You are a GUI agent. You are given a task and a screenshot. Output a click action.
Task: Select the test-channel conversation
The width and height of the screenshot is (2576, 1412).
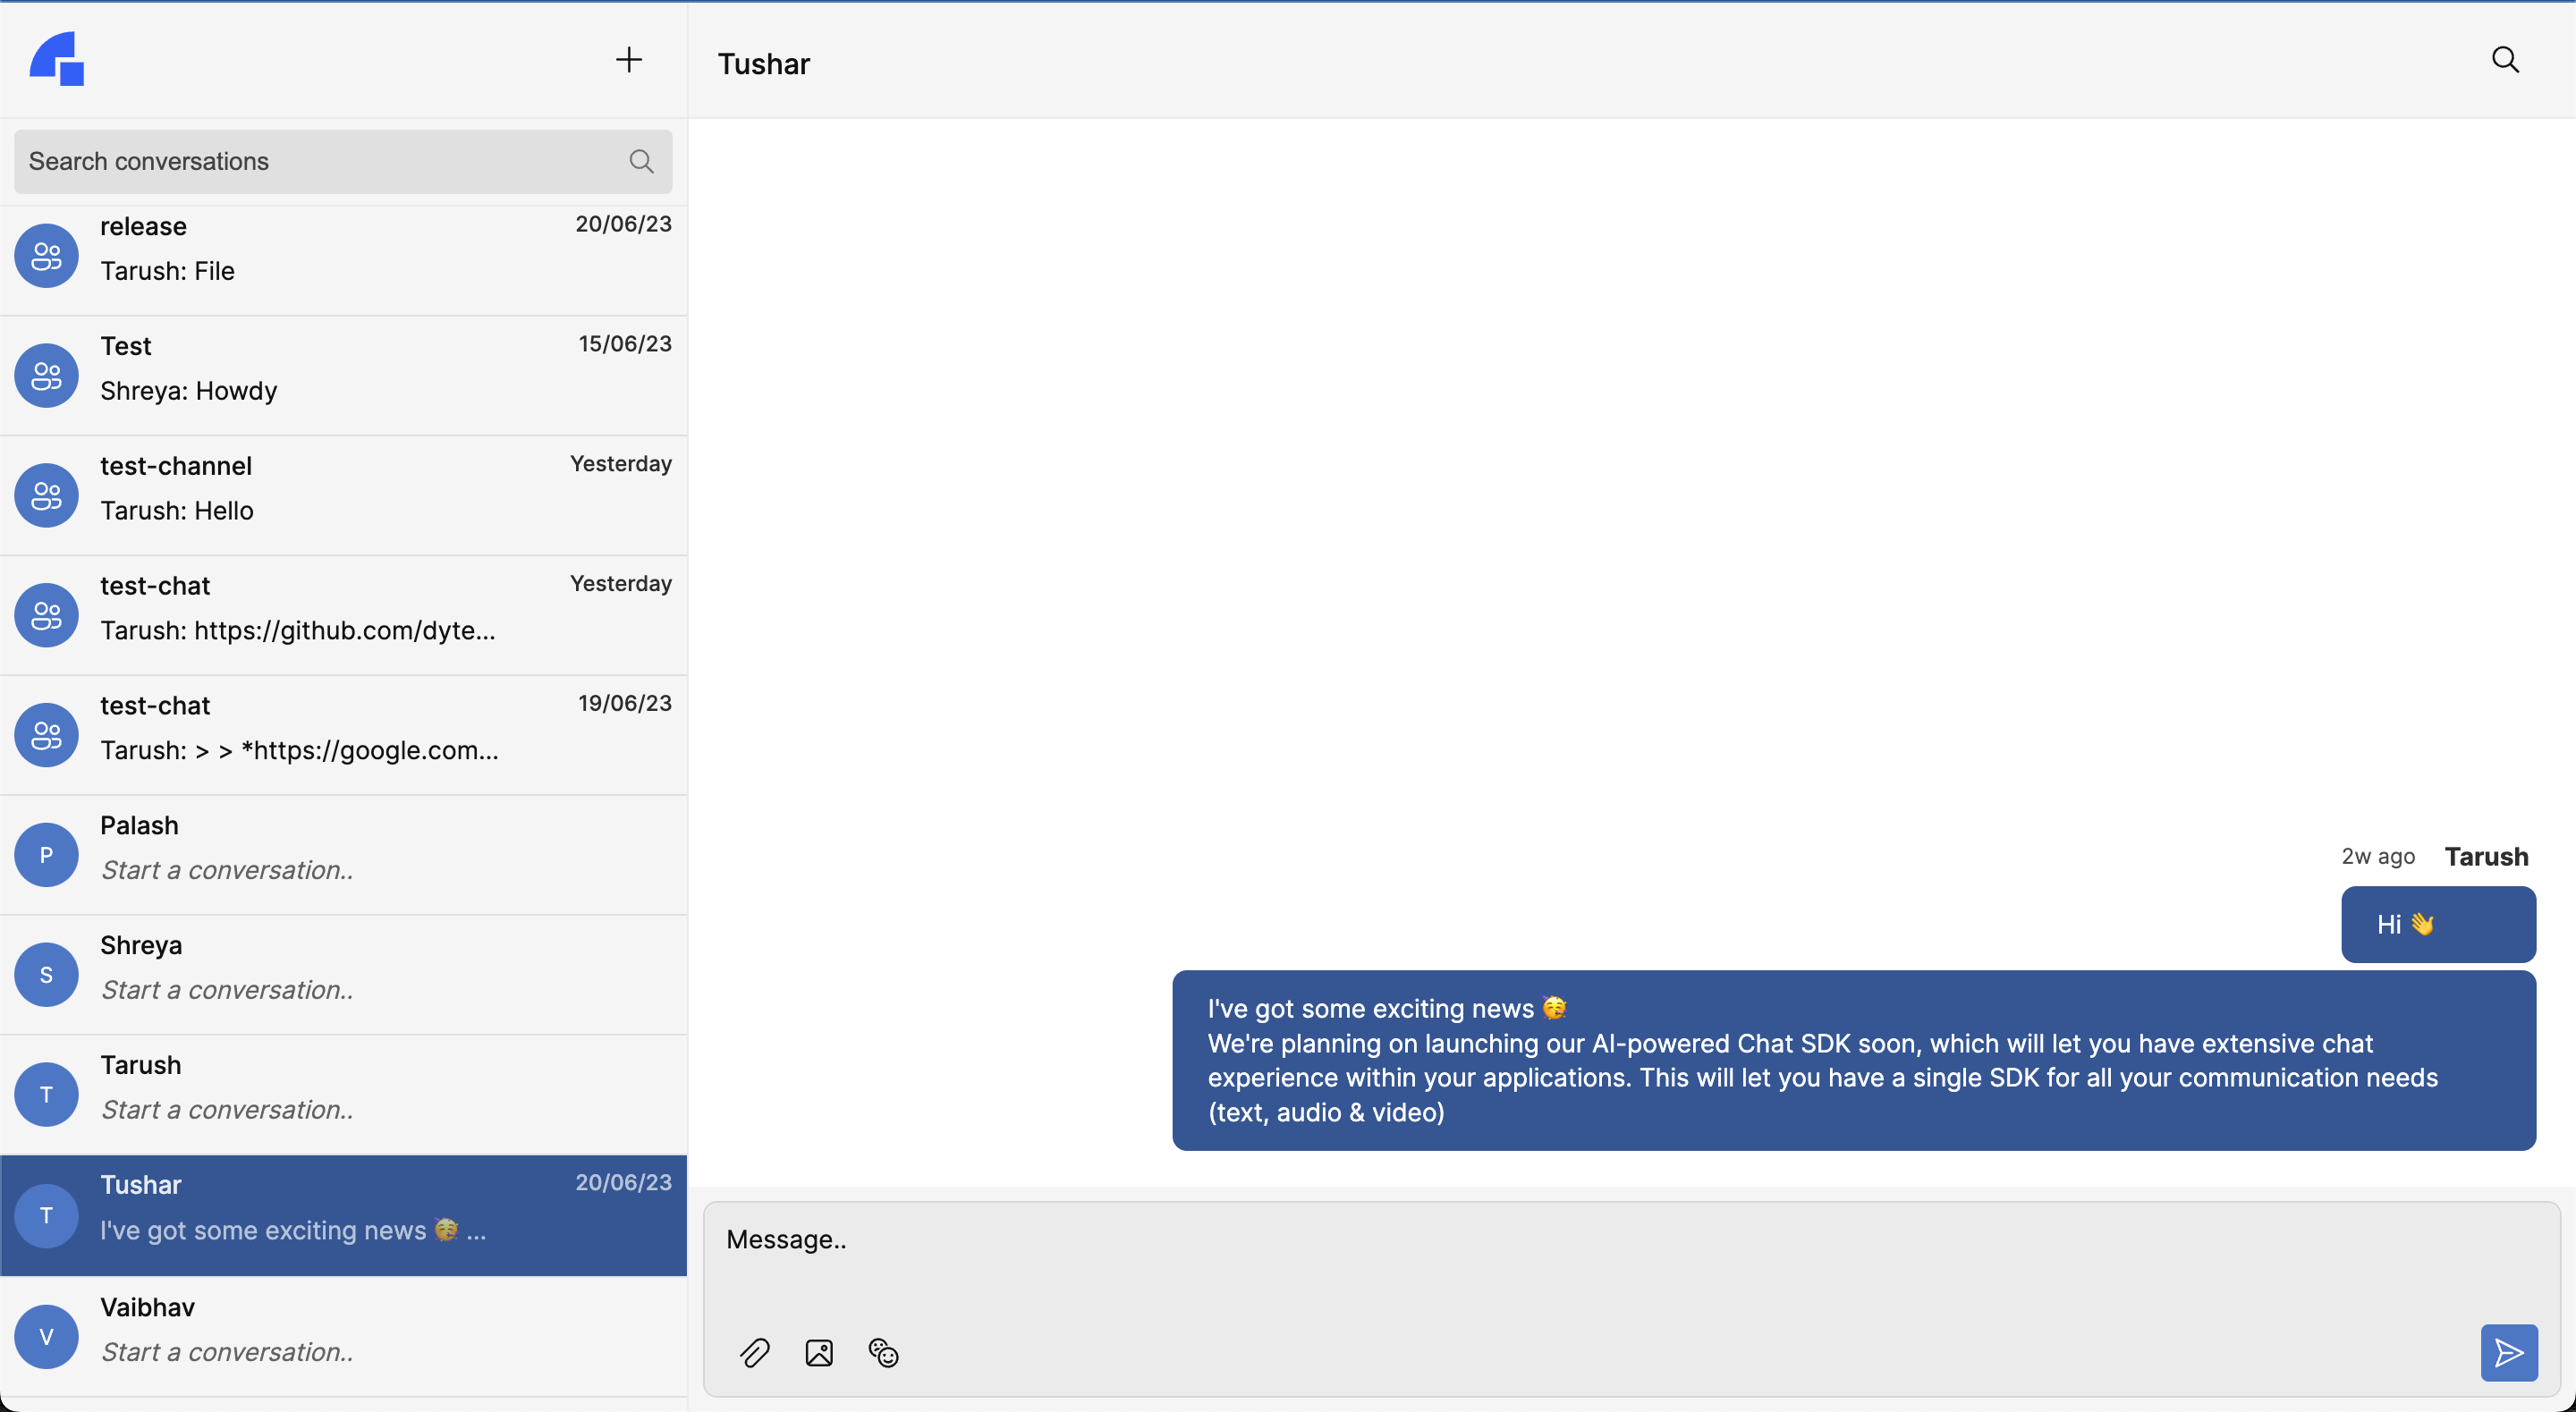click(x=343, y=493)
